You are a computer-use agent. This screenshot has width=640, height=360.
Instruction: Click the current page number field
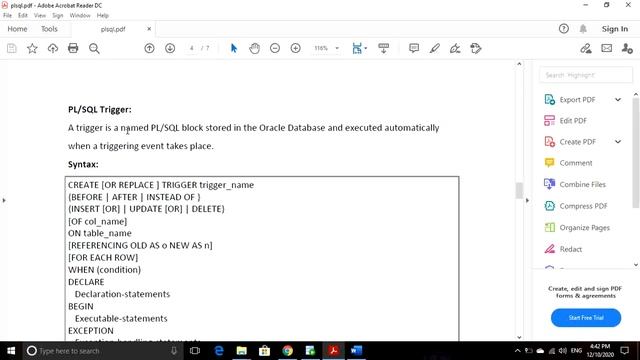click(x=191, y=48)
